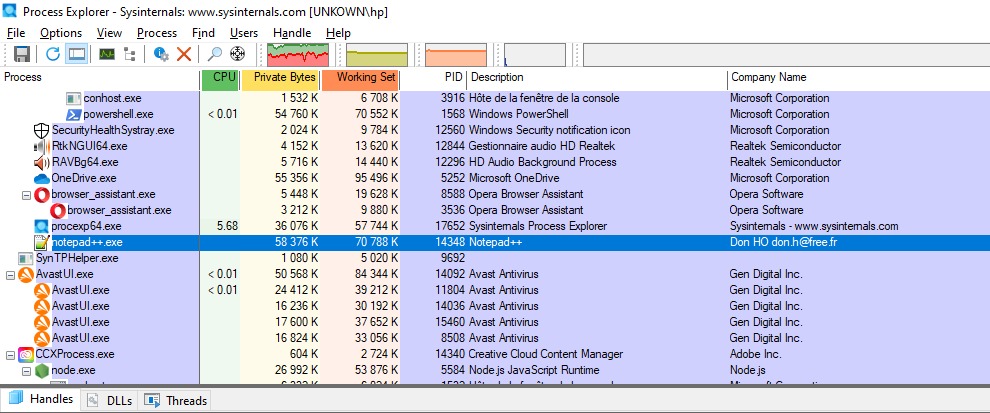This screenshot has height=413, width=990.
Task: Sort by the PID column header
Action: [x=434, y=78]
